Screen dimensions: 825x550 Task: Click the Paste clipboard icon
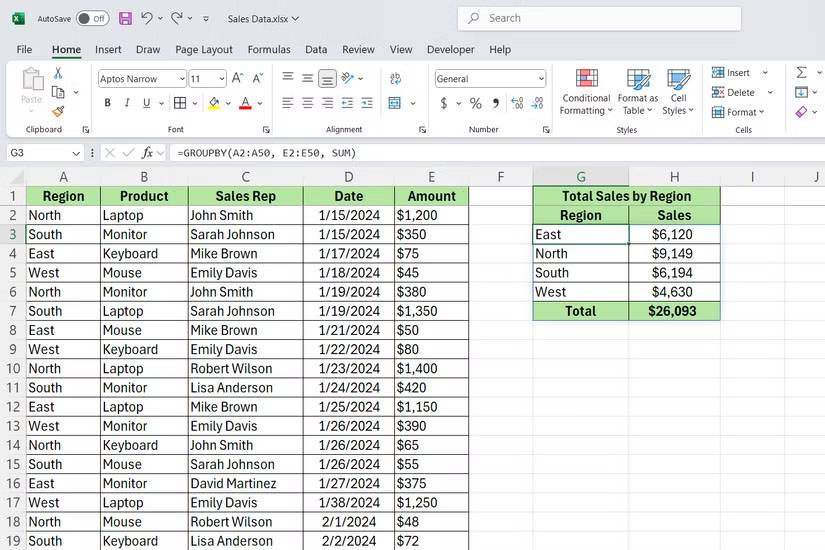(32, 79)
